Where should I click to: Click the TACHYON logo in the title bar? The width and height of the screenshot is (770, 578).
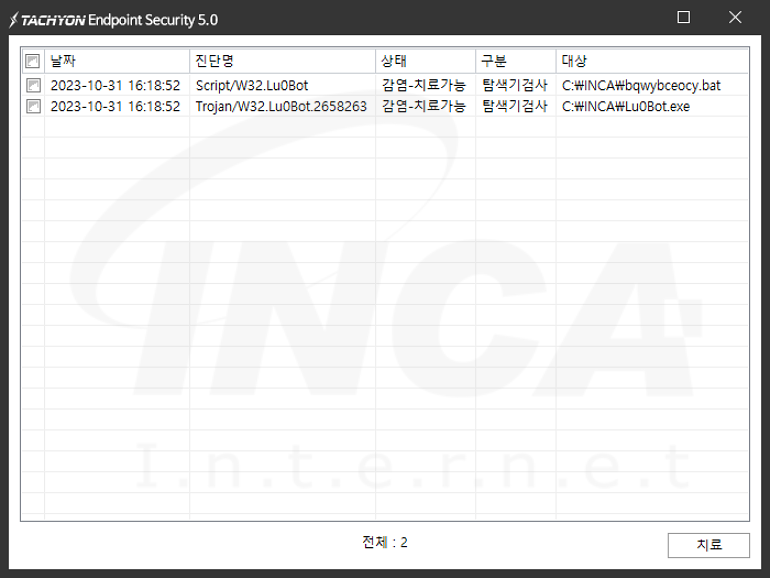click(x=47, y=20)
